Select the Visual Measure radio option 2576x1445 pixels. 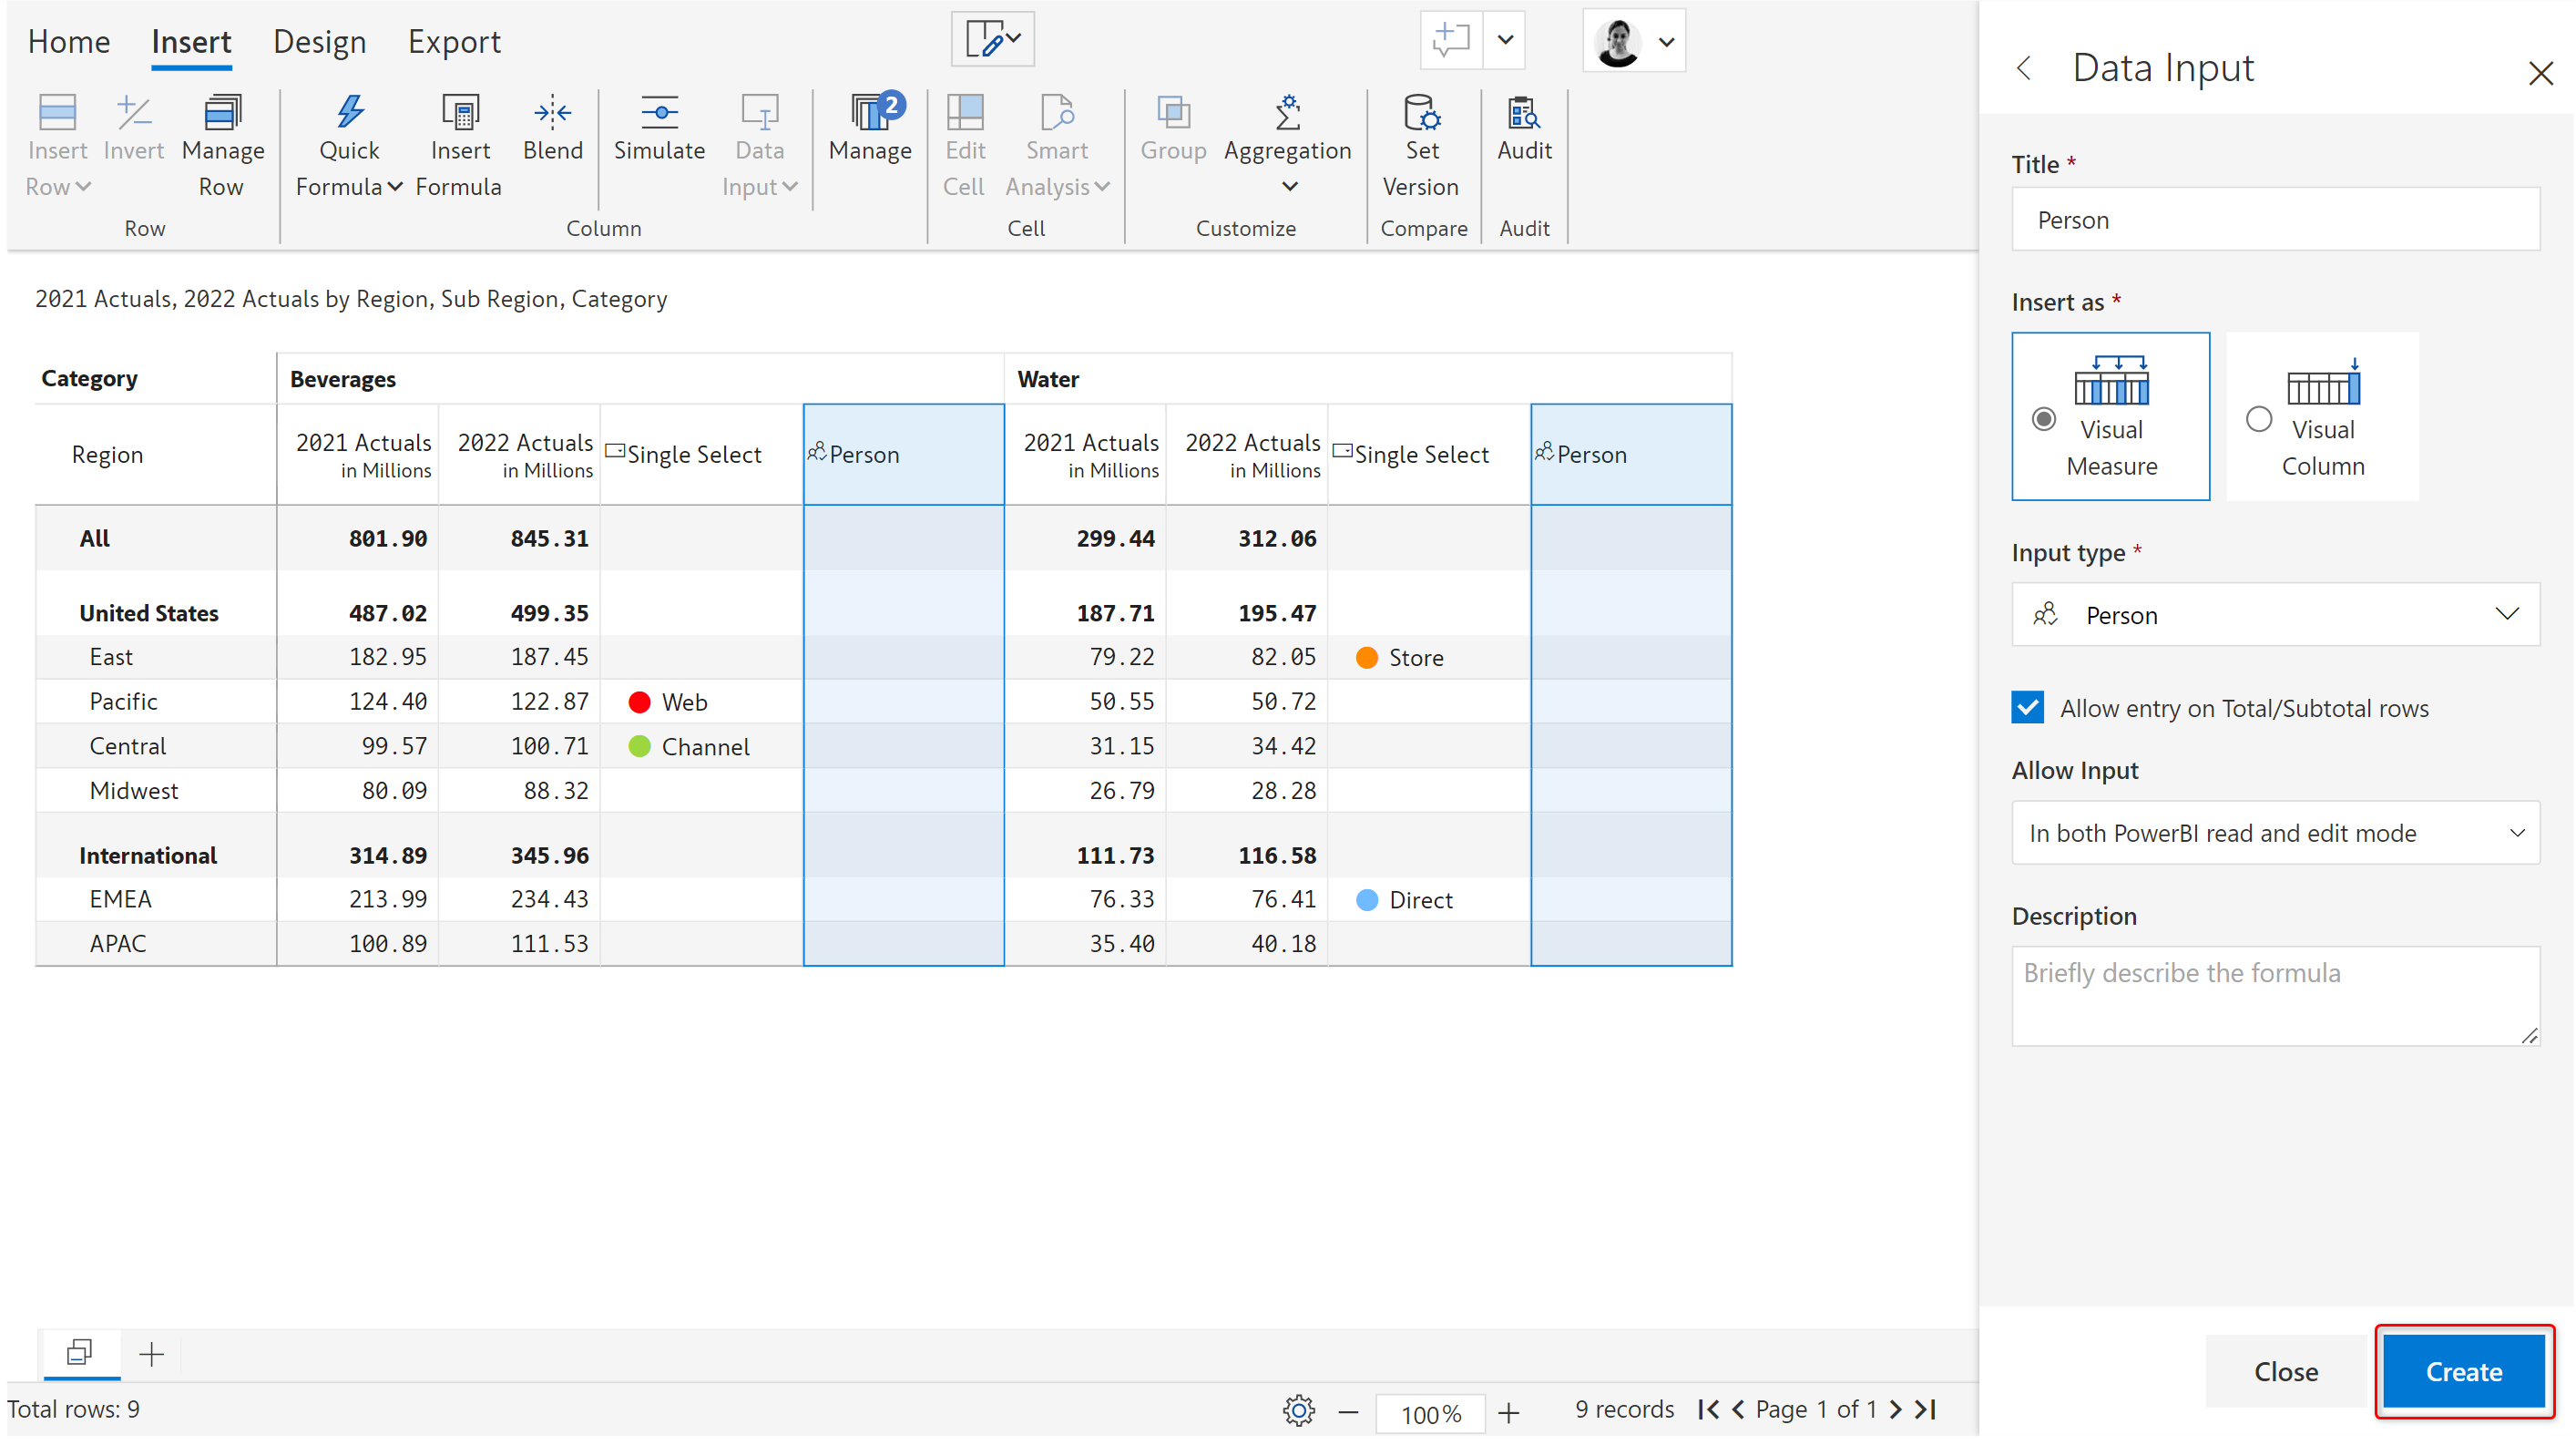pyautogui.click(x=2044, y=419)
